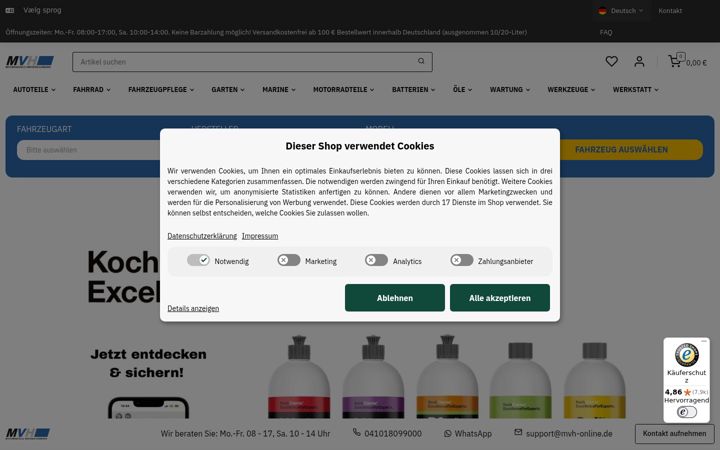720x450 pixels.
Task: Click the 4,86 rating text in the widget
Action: [673, 392]
